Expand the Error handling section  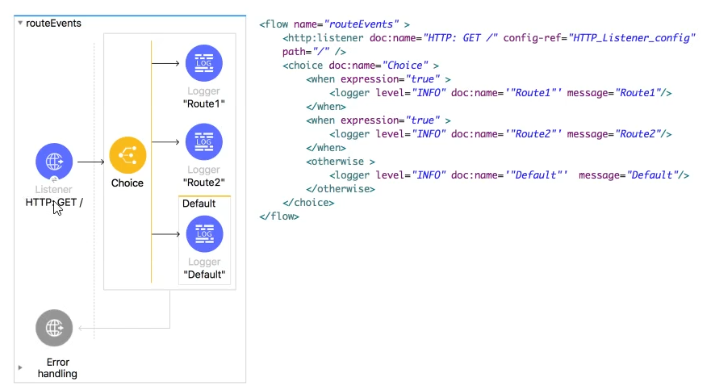point(20,368)
